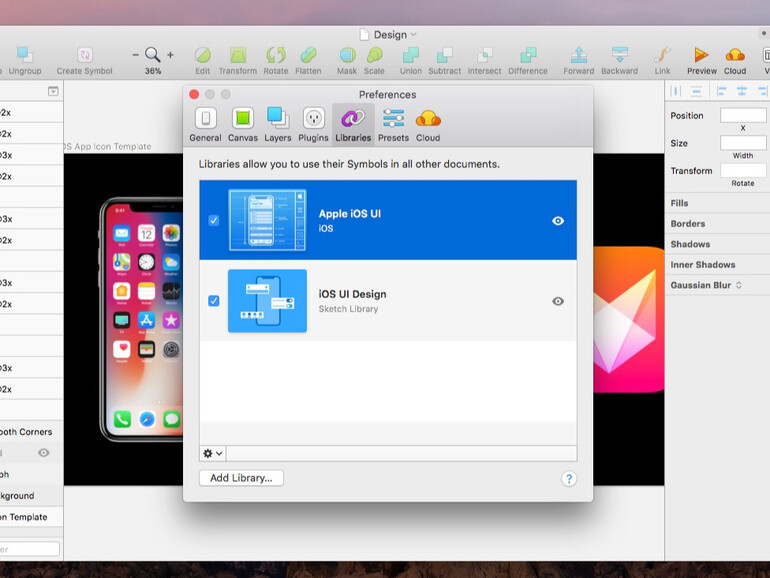Click the Intersect boolean icon
Image resolution: width=770 pixels, height=578 pixels.
[485, 55]
